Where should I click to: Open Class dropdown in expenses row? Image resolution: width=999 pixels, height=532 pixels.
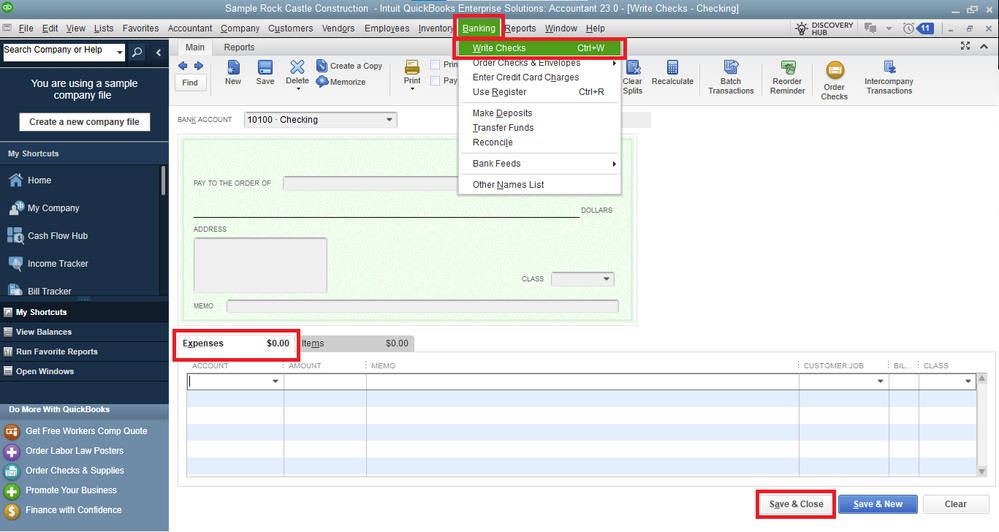click(968, 381)
